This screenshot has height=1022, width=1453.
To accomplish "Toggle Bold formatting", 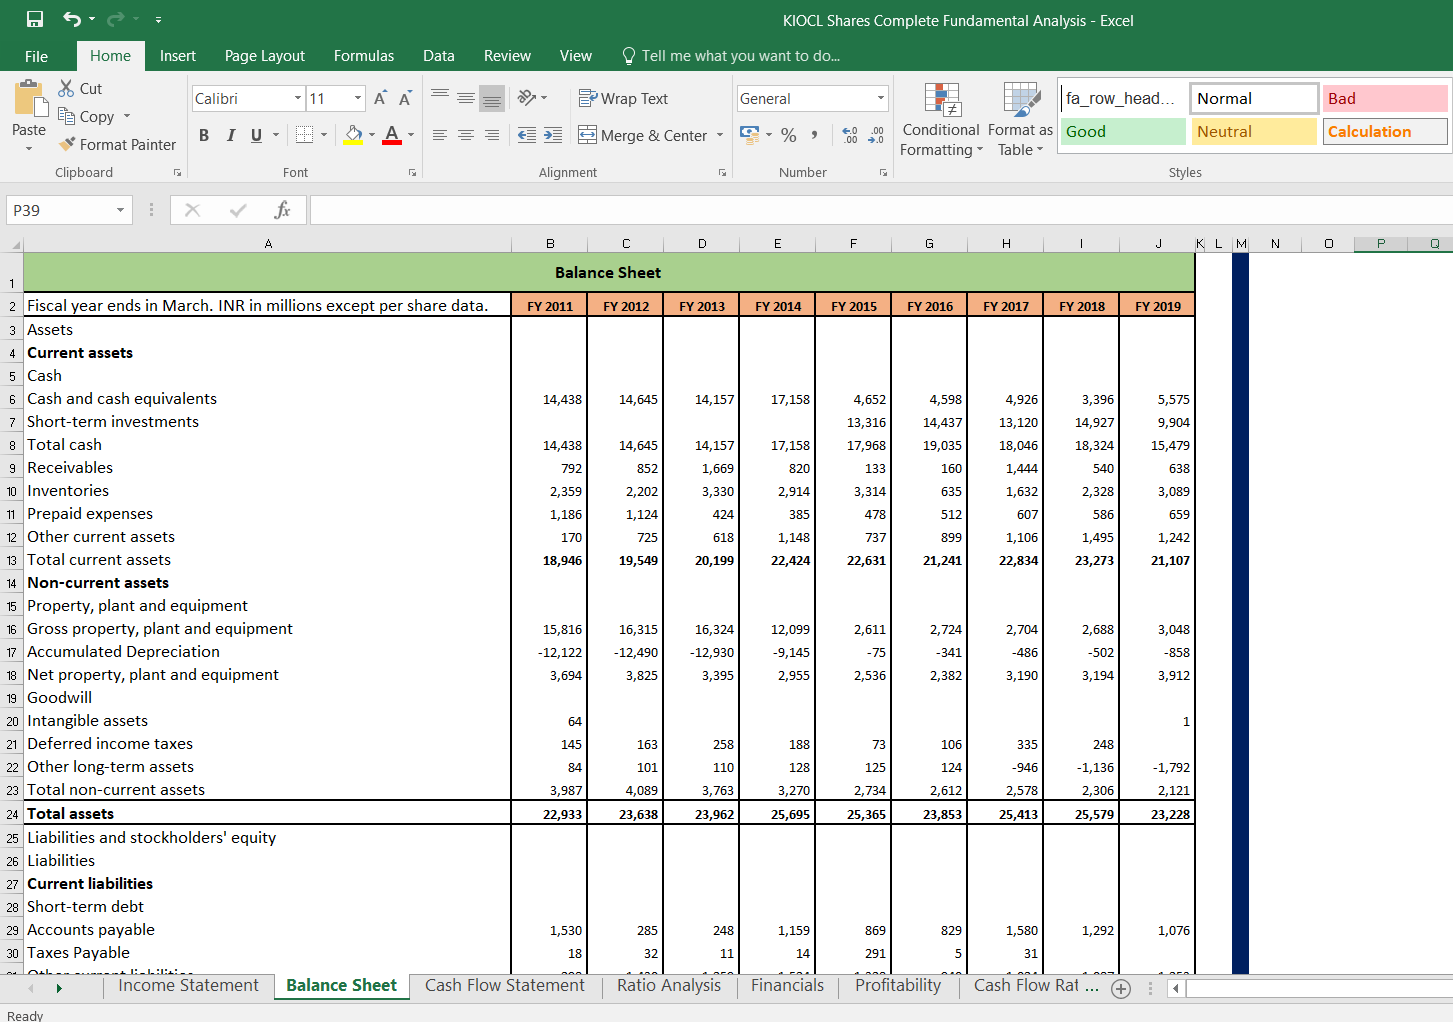I will point(204,135).
